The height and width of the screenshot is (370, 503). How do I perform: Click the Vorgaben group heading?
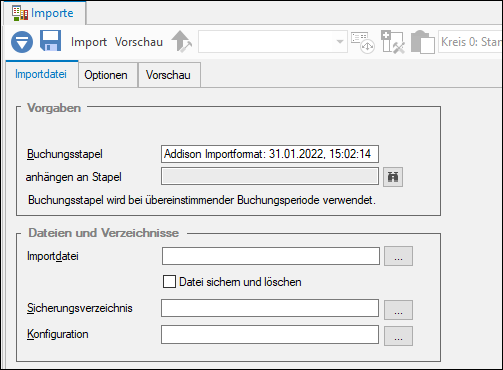pyautogui.click(x=54, y=108)
